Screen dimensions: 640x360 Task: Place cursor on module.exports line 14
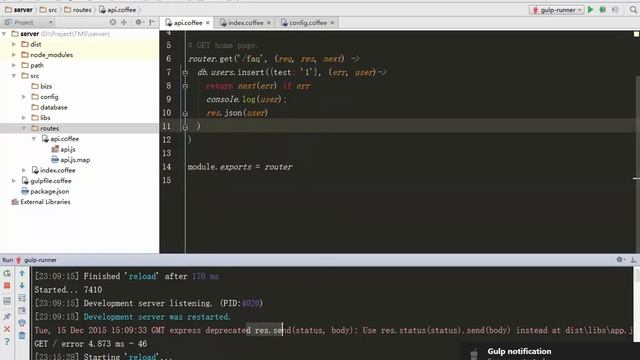(x=240, y=167)
